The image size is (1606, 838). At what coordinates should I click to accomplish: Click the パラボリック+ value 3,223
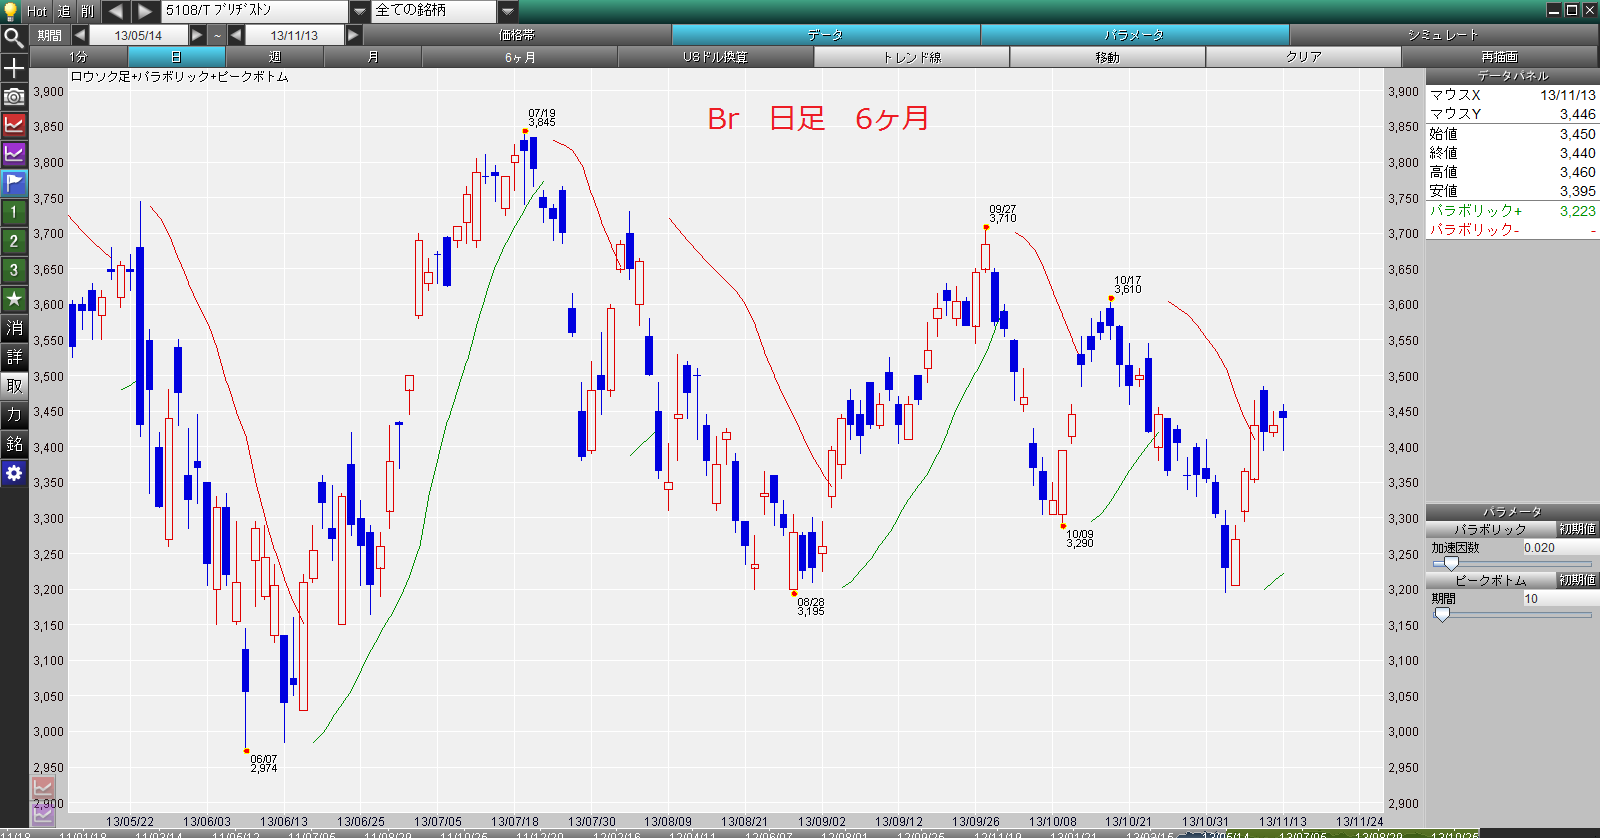[1577, 211]
